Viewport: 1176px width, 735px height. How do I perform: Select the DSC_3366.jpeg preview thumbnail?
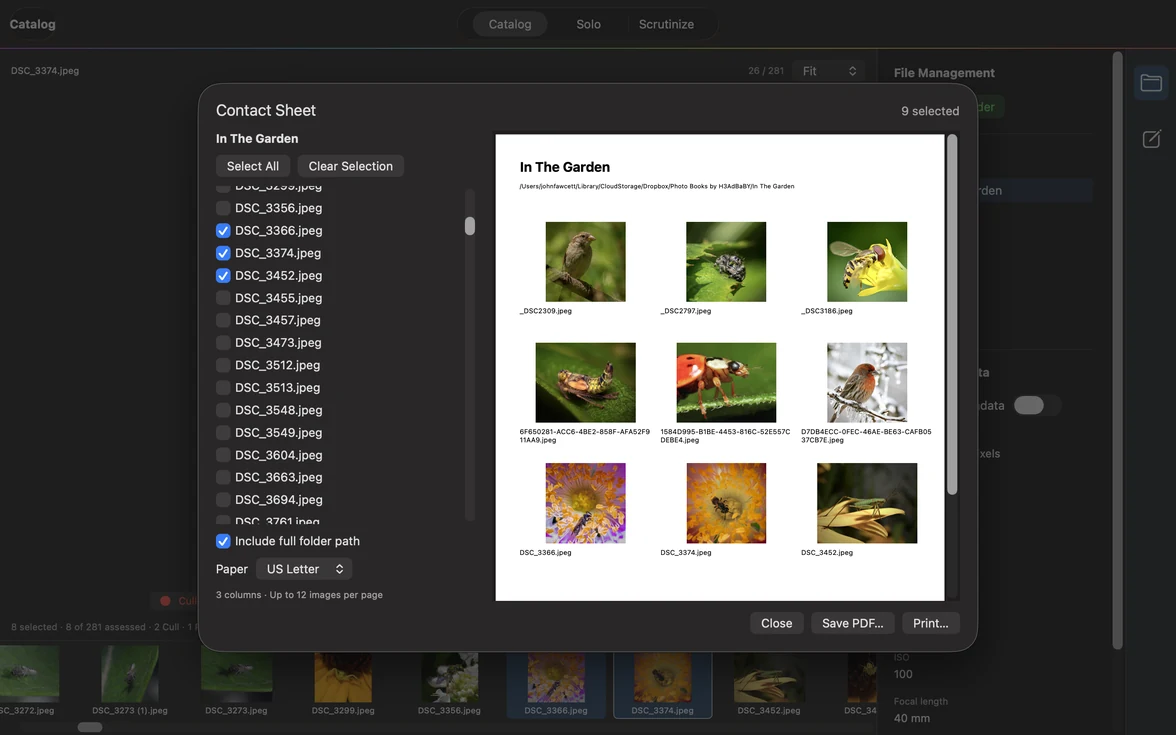(585, 503)
